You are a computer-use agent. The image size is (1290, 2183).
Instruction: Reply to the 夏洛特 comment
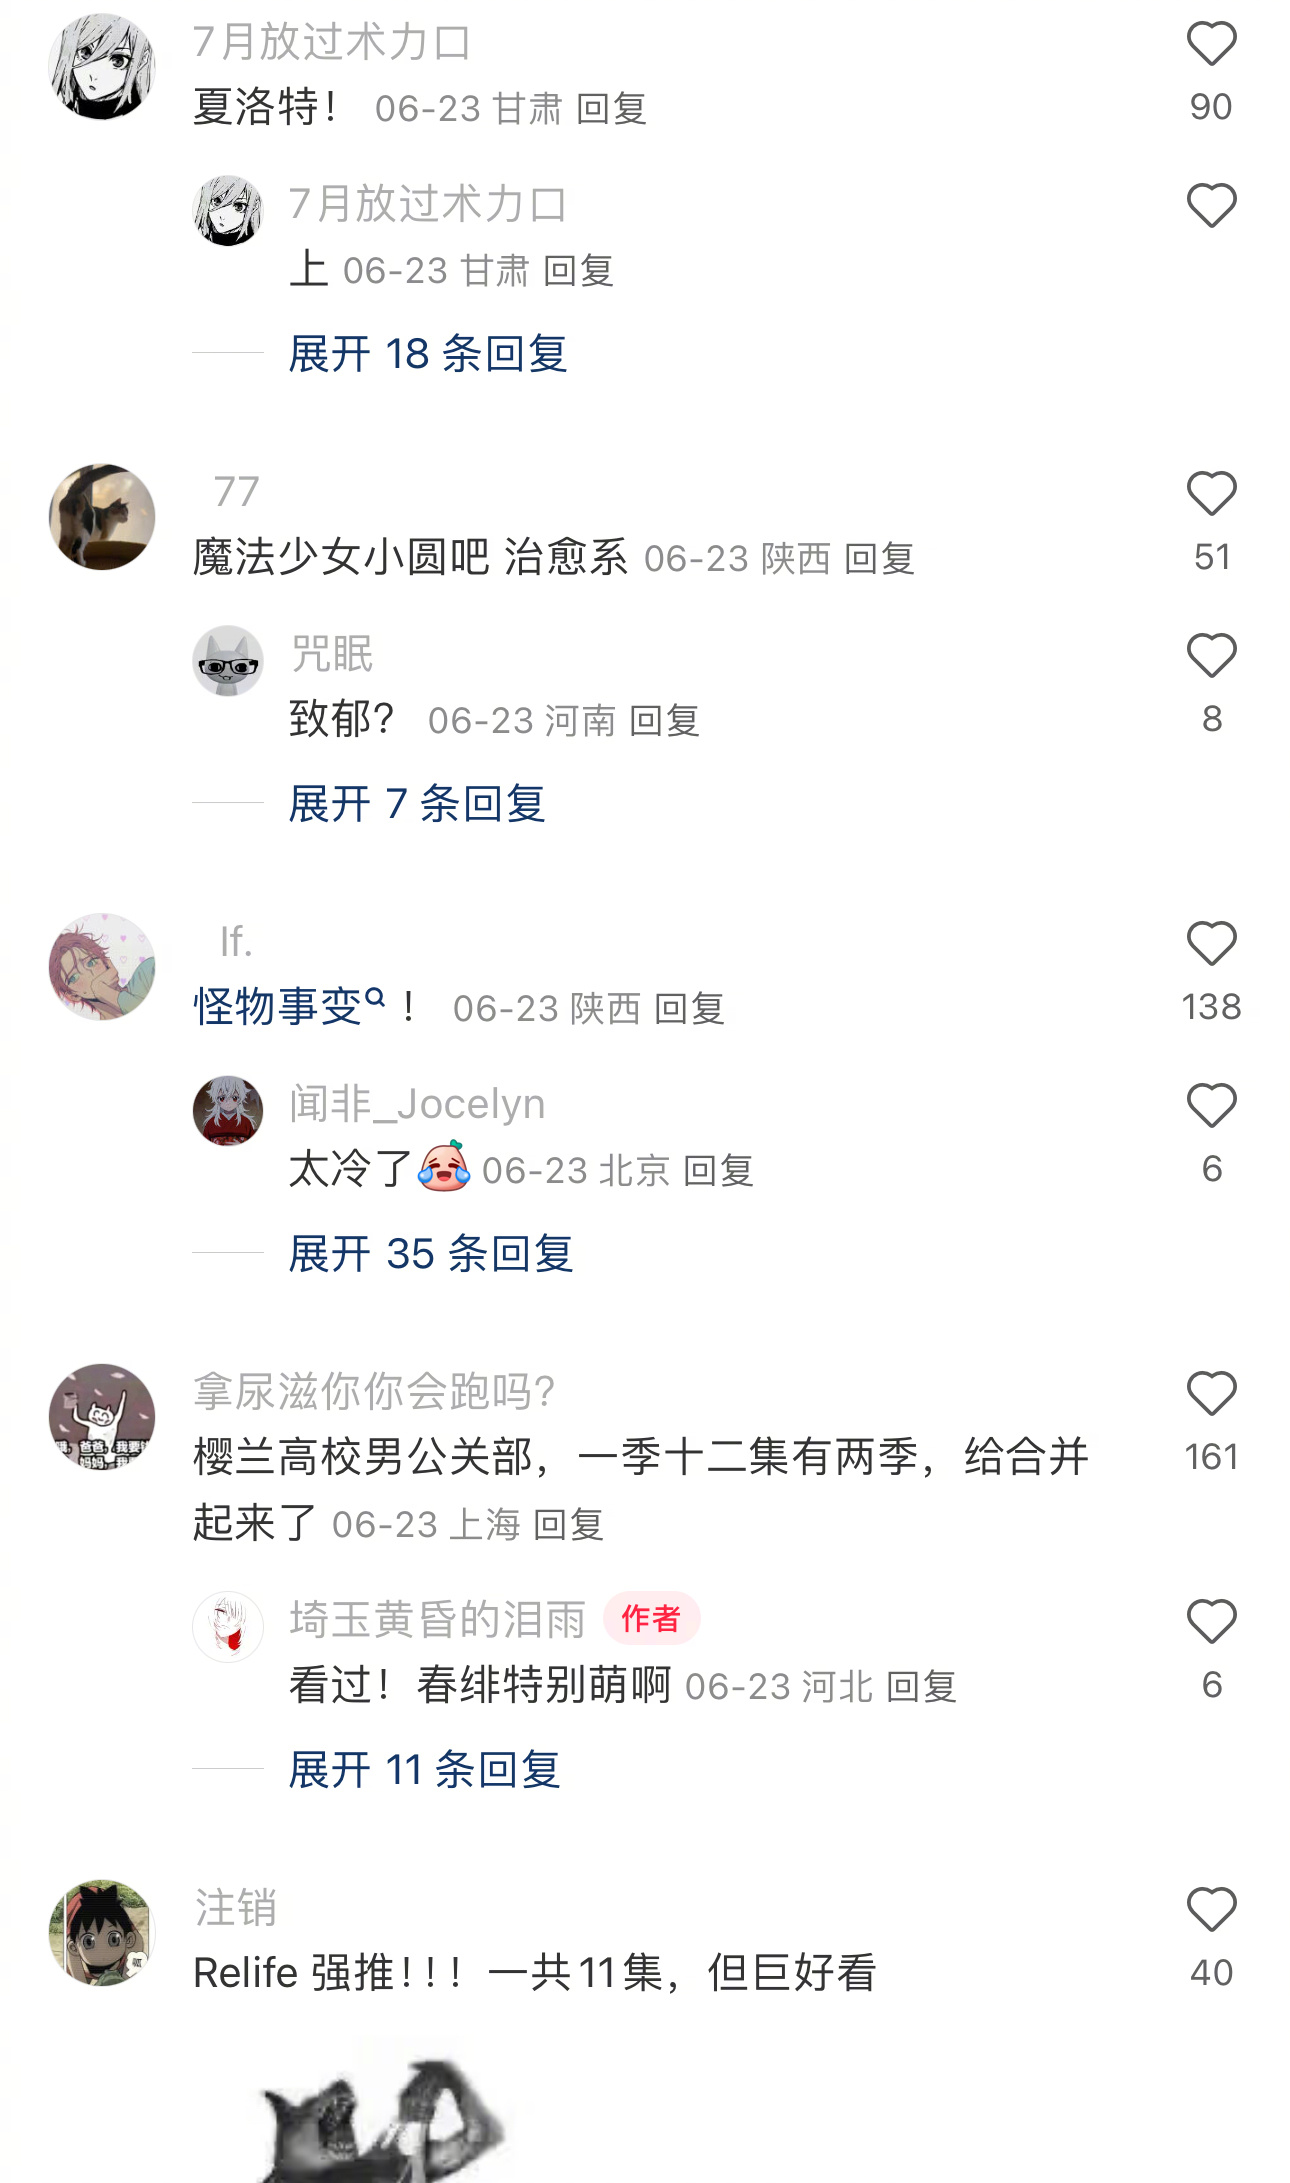(x=612, y=109)
